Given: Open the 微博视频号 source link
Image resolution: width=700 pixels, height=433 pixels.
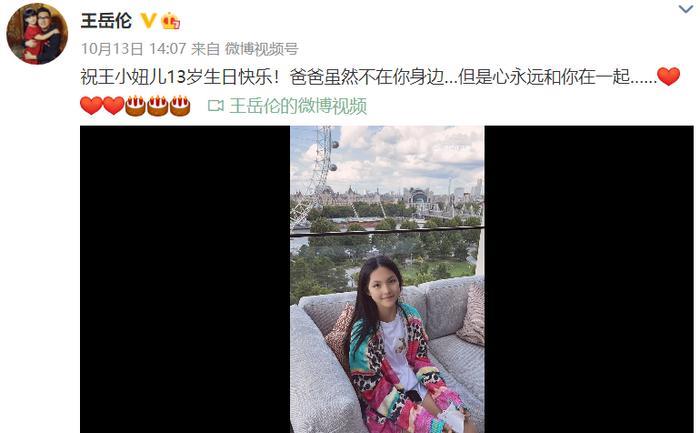Looking at the screenshot, I should click(261, 49).
